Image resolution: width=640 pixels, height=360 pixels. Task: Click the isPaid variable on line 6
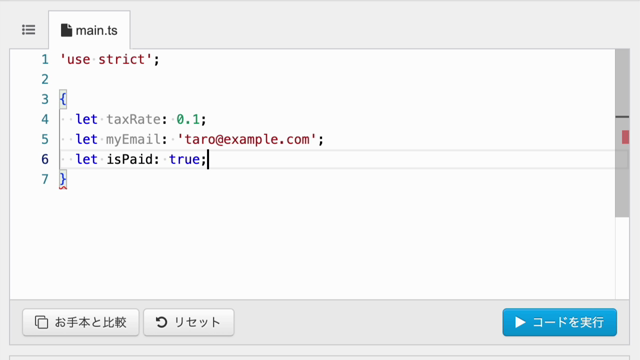click(130, 159)
